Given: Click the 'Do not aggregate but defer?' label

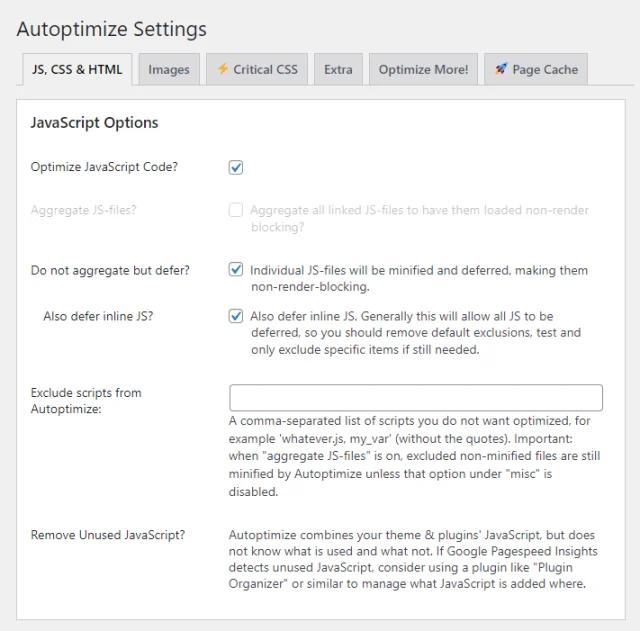Looking at the screenshot, I should (110, 270).
